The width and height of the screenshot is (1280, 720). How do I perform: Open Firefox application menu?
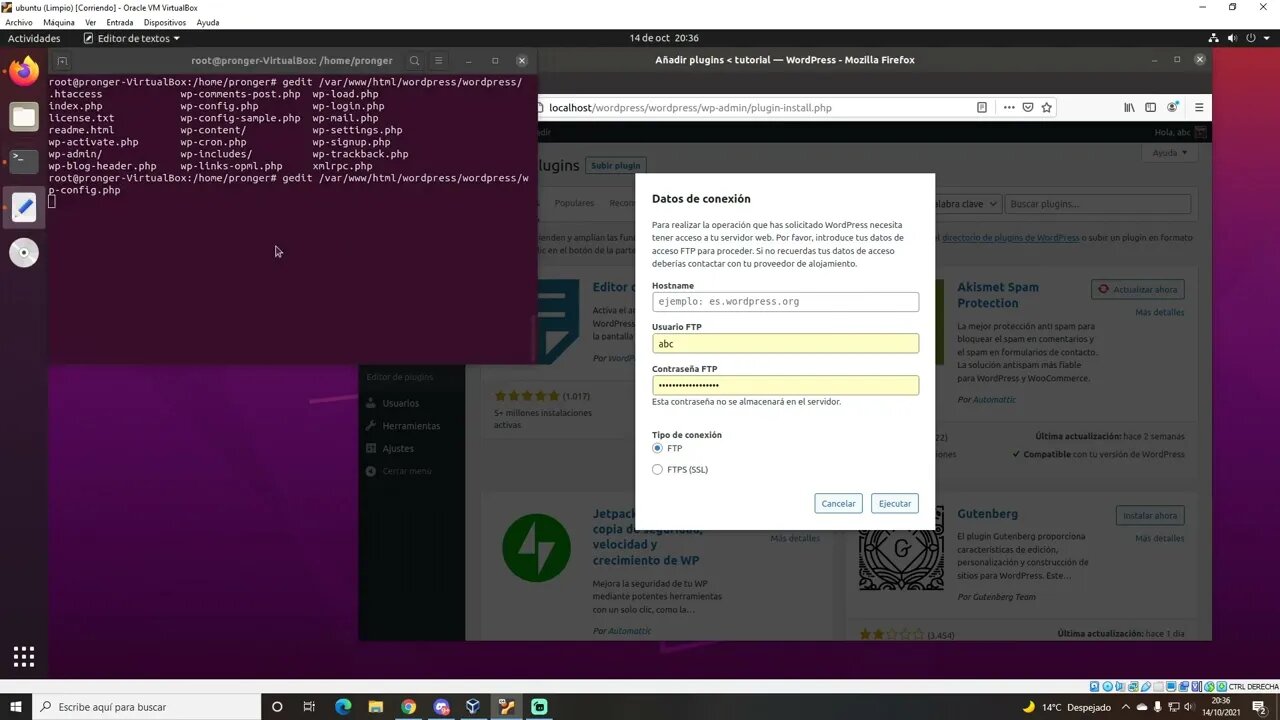click(1199, 107)
